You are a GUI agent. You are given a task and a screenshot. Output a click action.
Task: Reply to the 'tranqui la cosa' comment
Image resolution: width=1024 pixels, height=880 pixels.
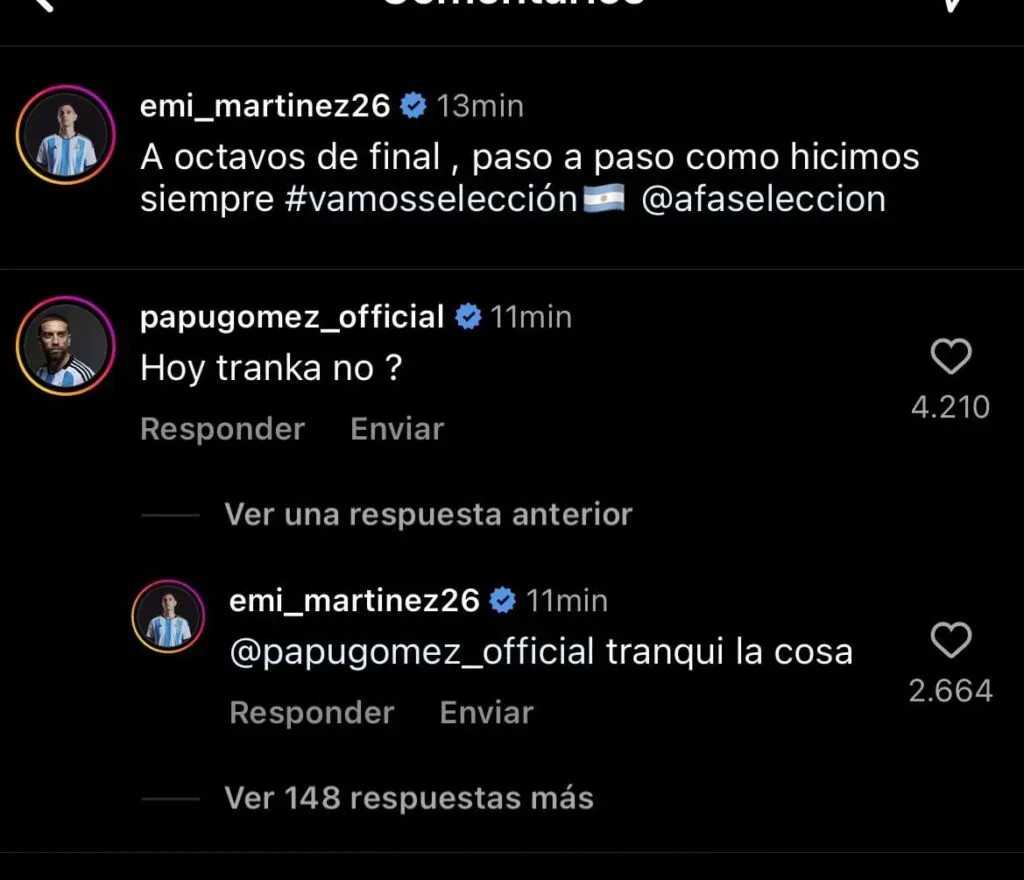point(312,713)
